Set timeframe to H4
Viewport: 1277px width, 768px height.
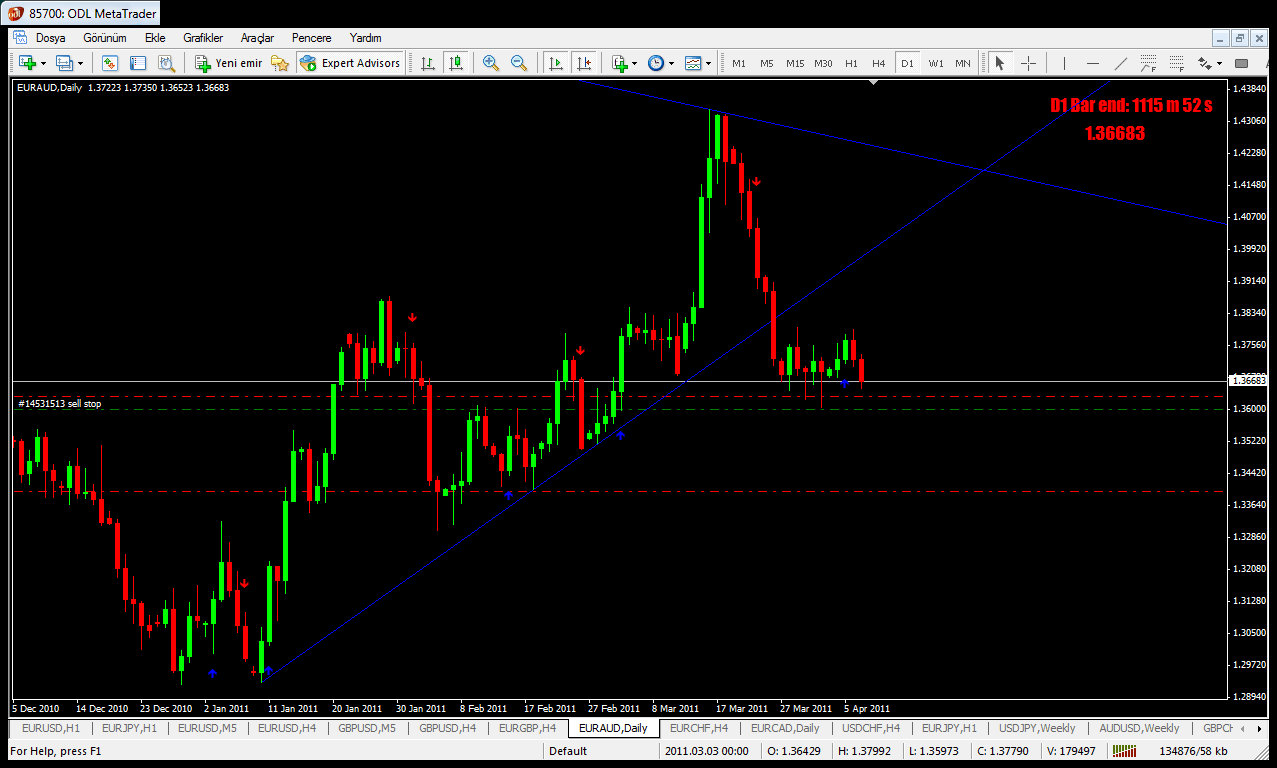click(878, 63)
